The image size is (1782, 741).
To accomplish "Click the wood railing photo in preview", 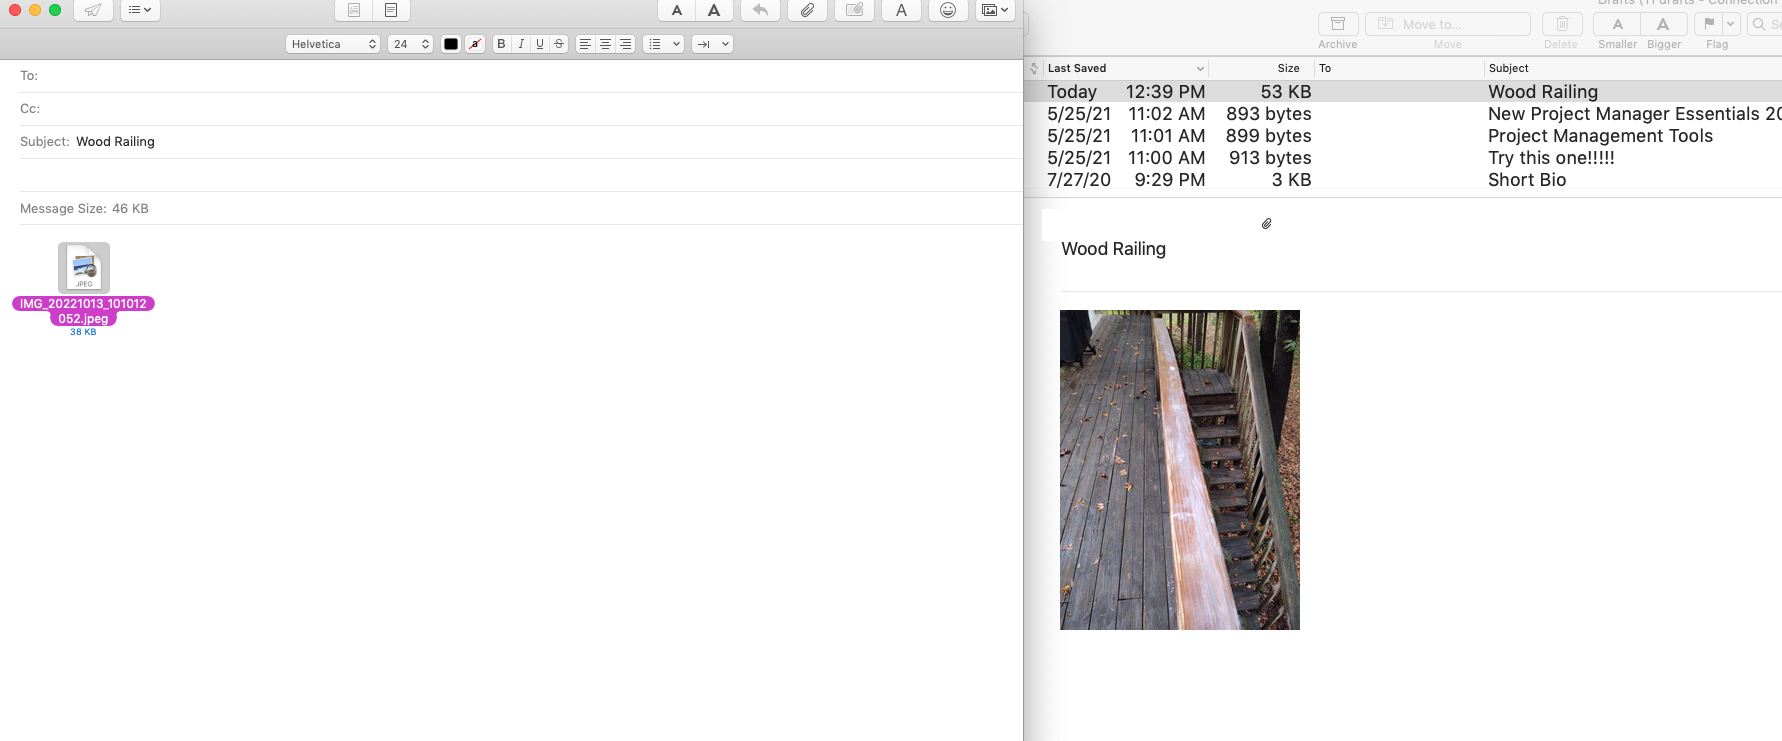I will tap(1180, 470).
